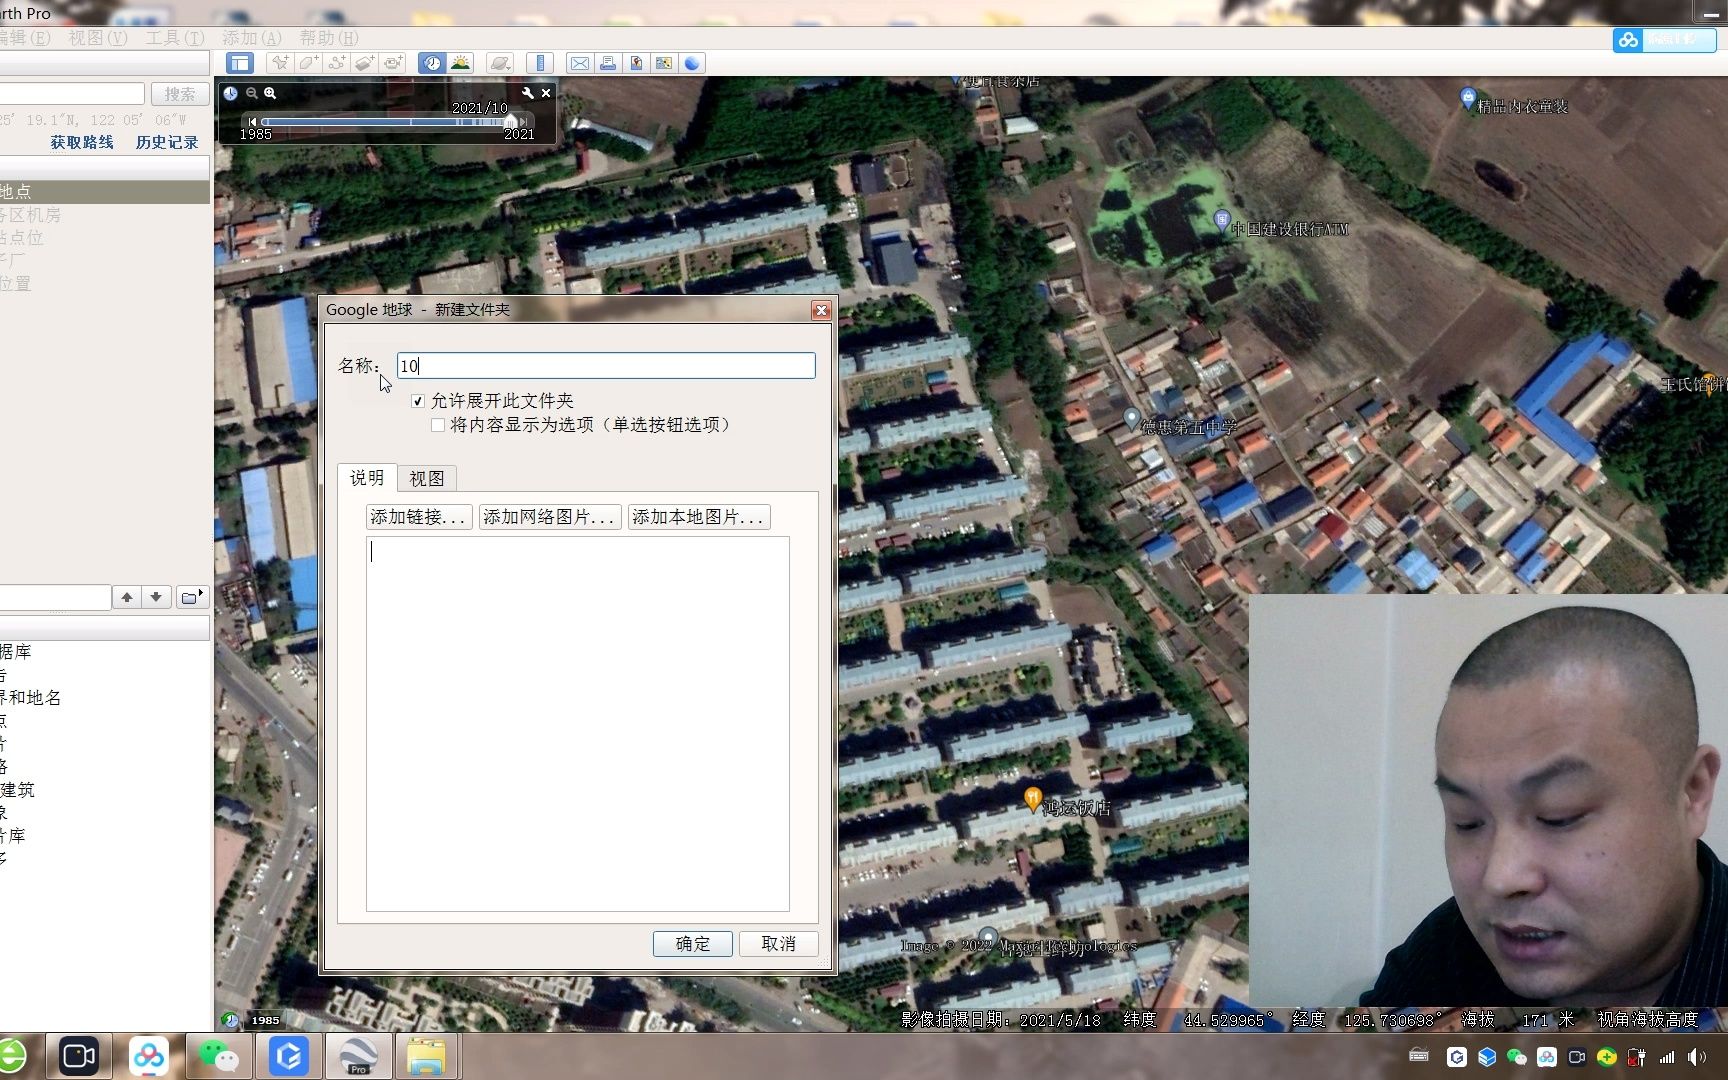Switch to the 视图 view tab
This screenshot has width=1728, height=1080.
tap(427, 479)
